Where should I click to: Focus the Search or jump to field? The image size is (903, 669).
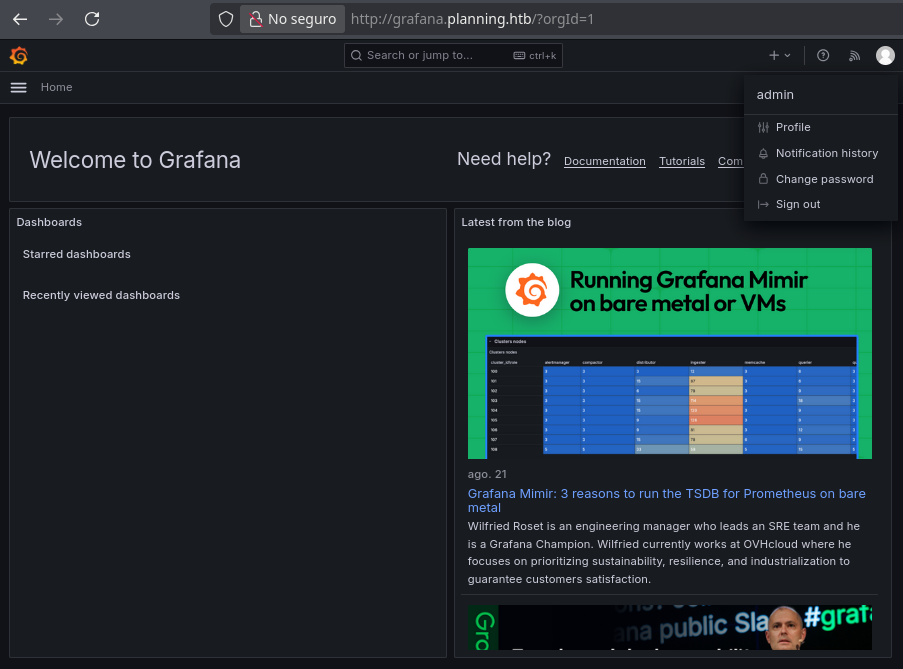453,55
